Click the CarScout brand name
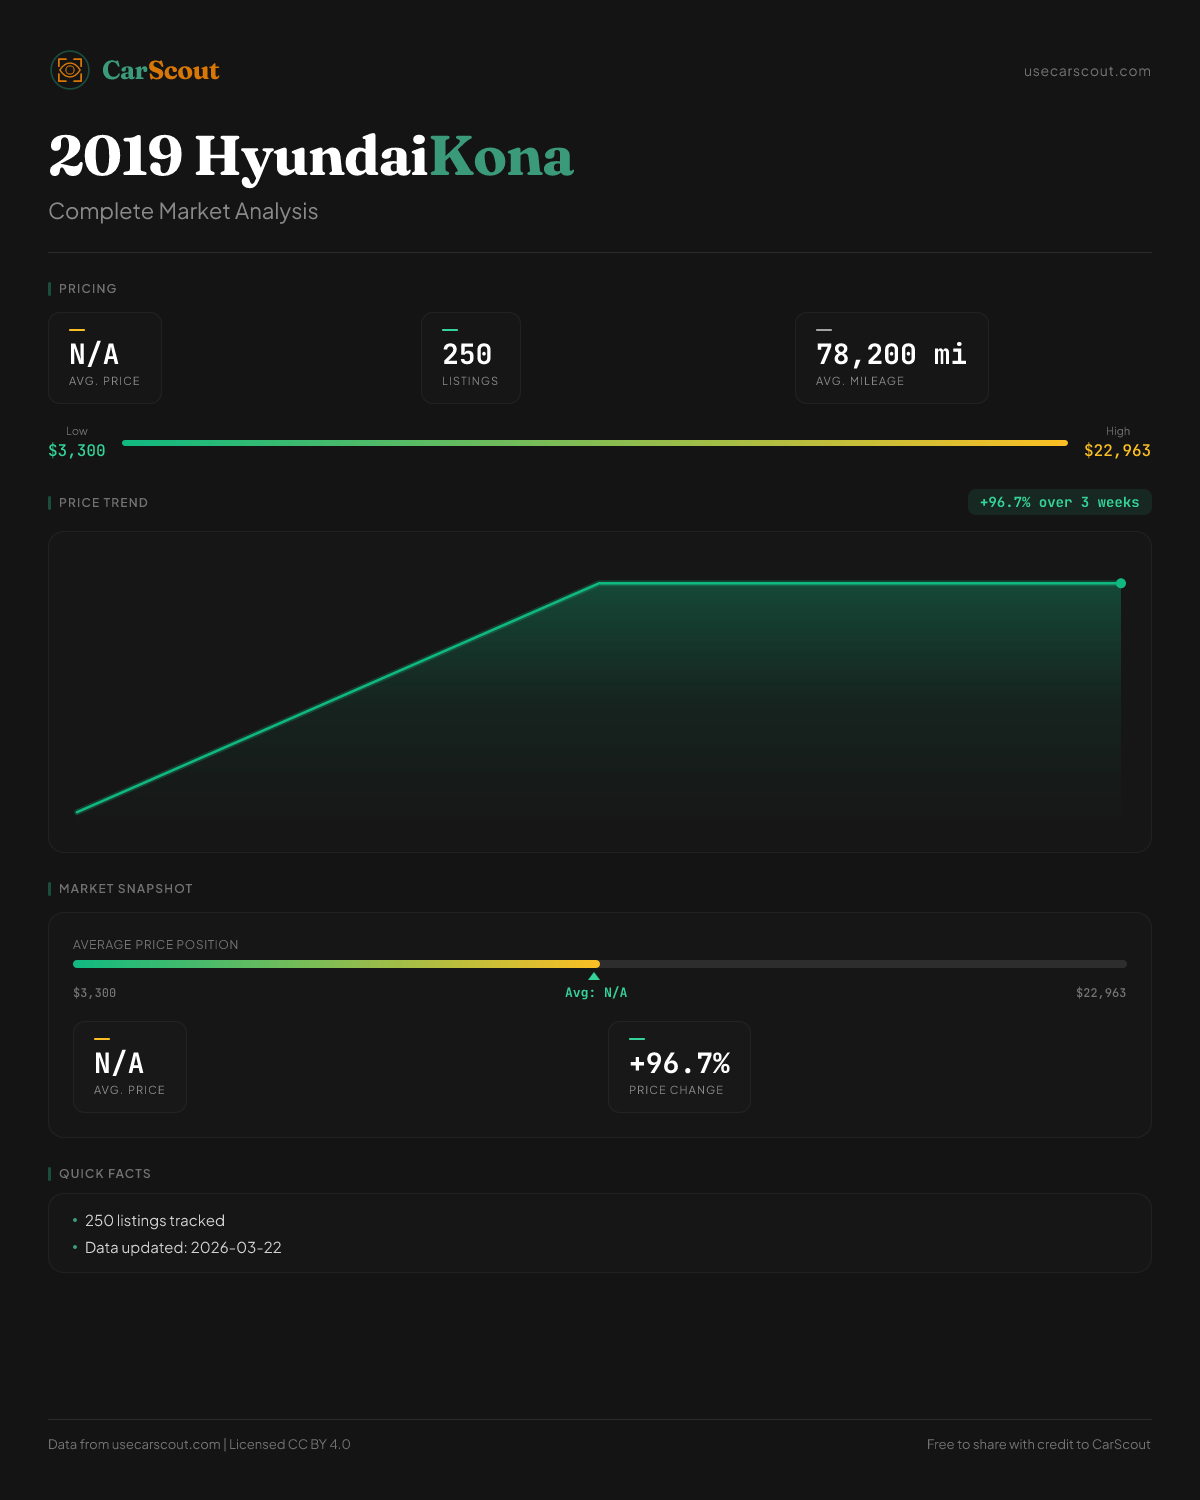The image size is (1200, 1500). pyautogui.click(x=160, y=71)
